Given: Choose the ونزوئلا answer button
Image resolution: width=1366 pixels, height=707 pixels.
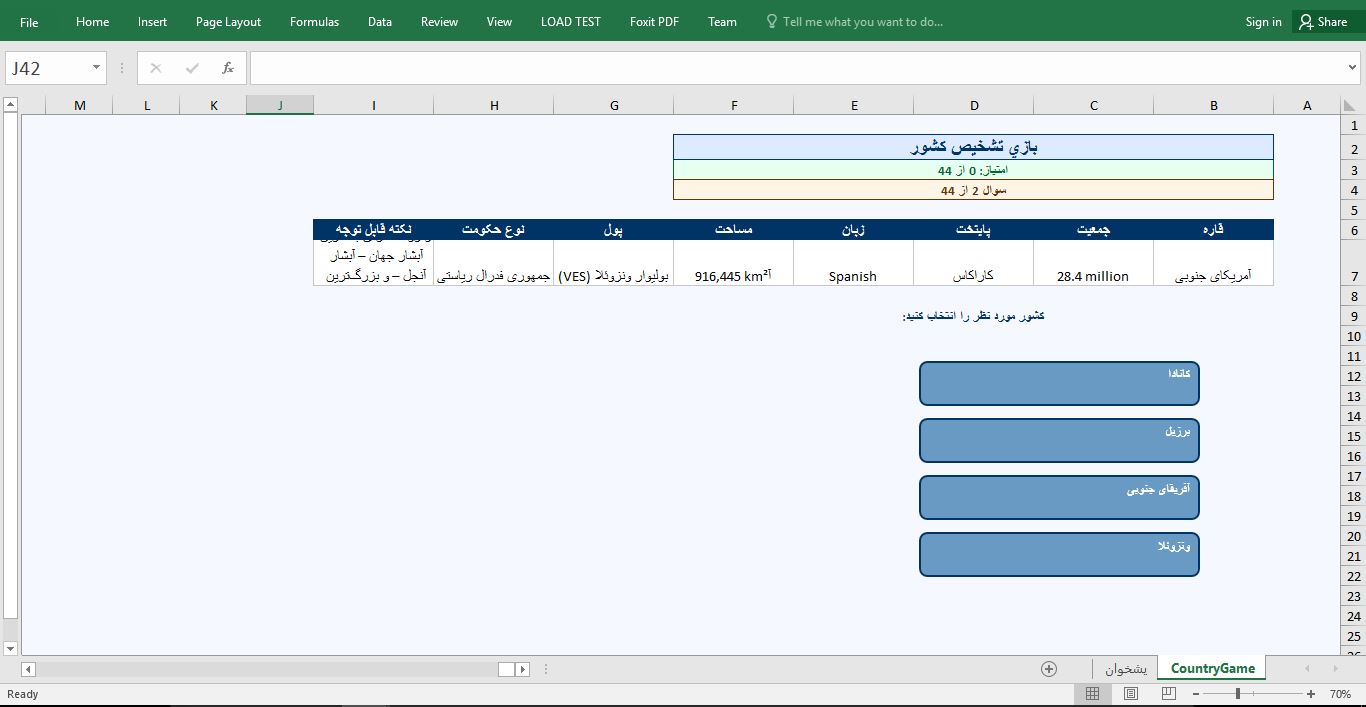Looking at the screenshot, I should [x=1059, y=555].
